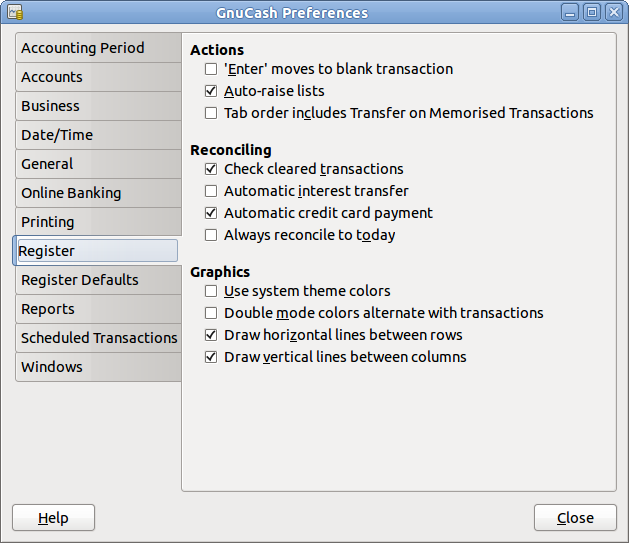Click the GnuCash title bar icon

click(15, 12)
